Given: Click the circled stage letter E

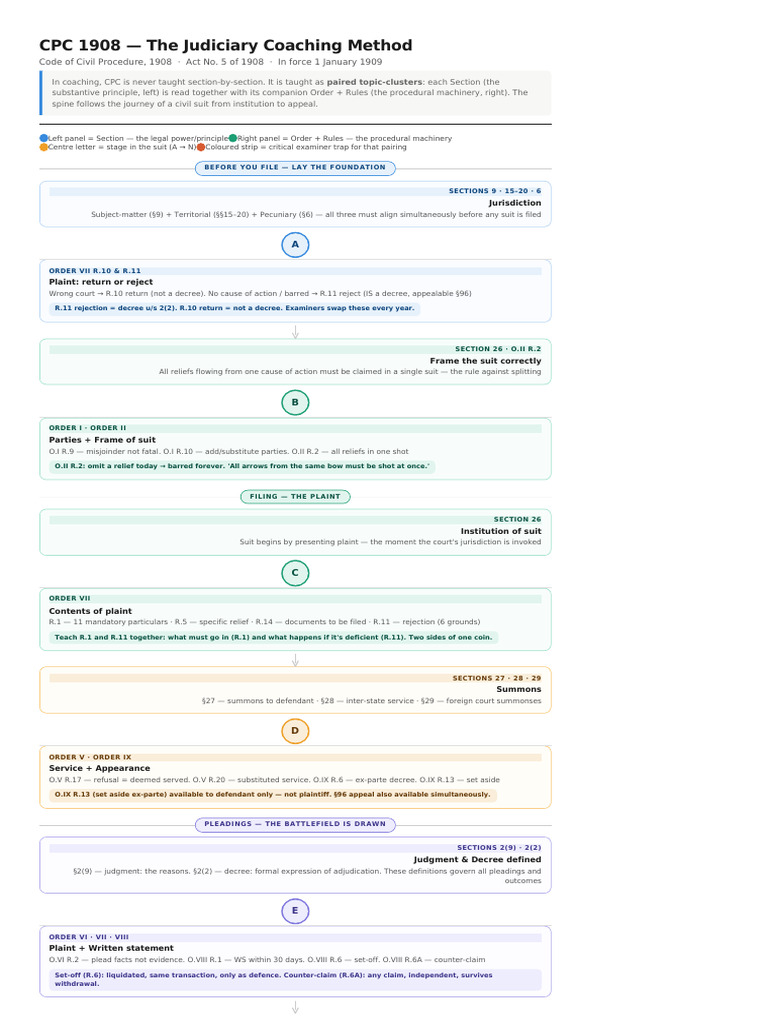Looking at the screenshot, I should click(x=295, y=910).
